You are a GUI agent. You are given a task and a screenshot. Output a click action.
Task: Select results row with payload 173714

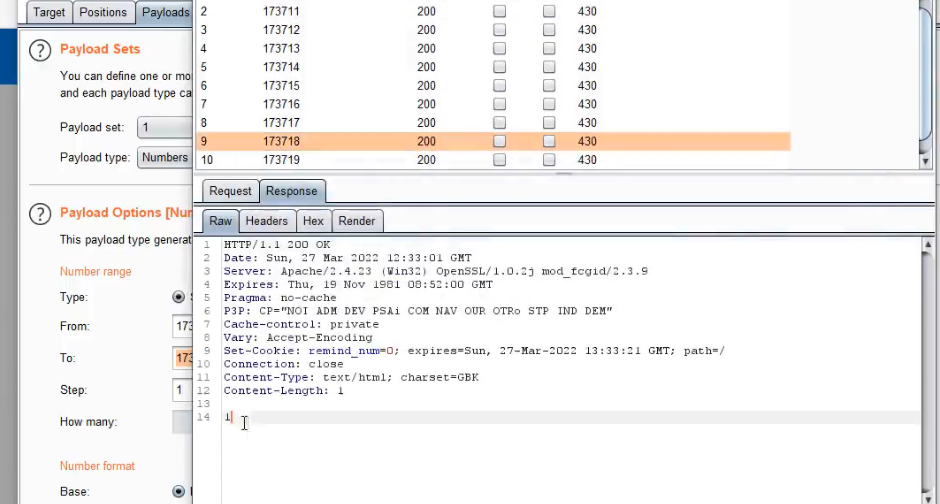[493, 67]
